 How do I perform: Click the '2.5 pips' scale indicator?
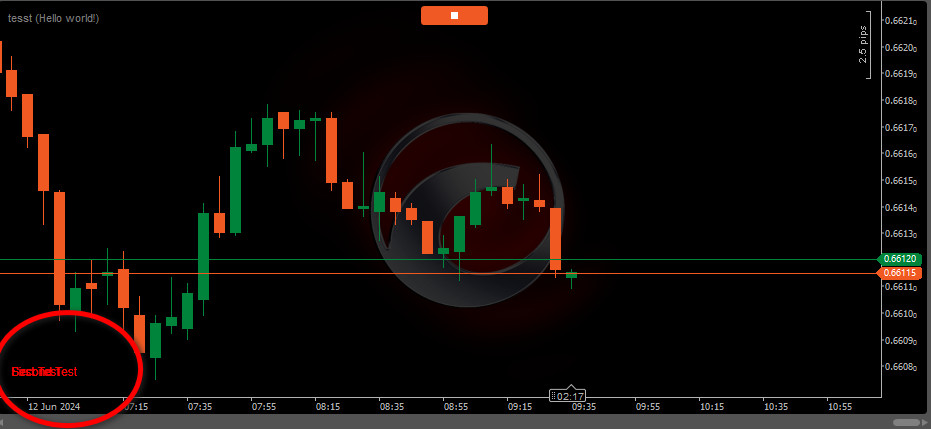coord(863,45)
